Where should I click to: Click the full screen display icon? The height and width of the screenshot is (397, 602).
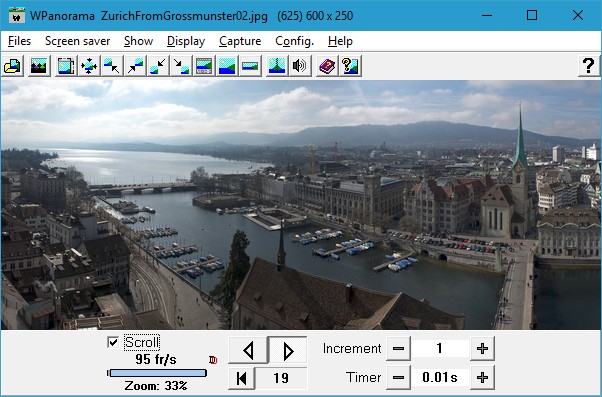66,66
